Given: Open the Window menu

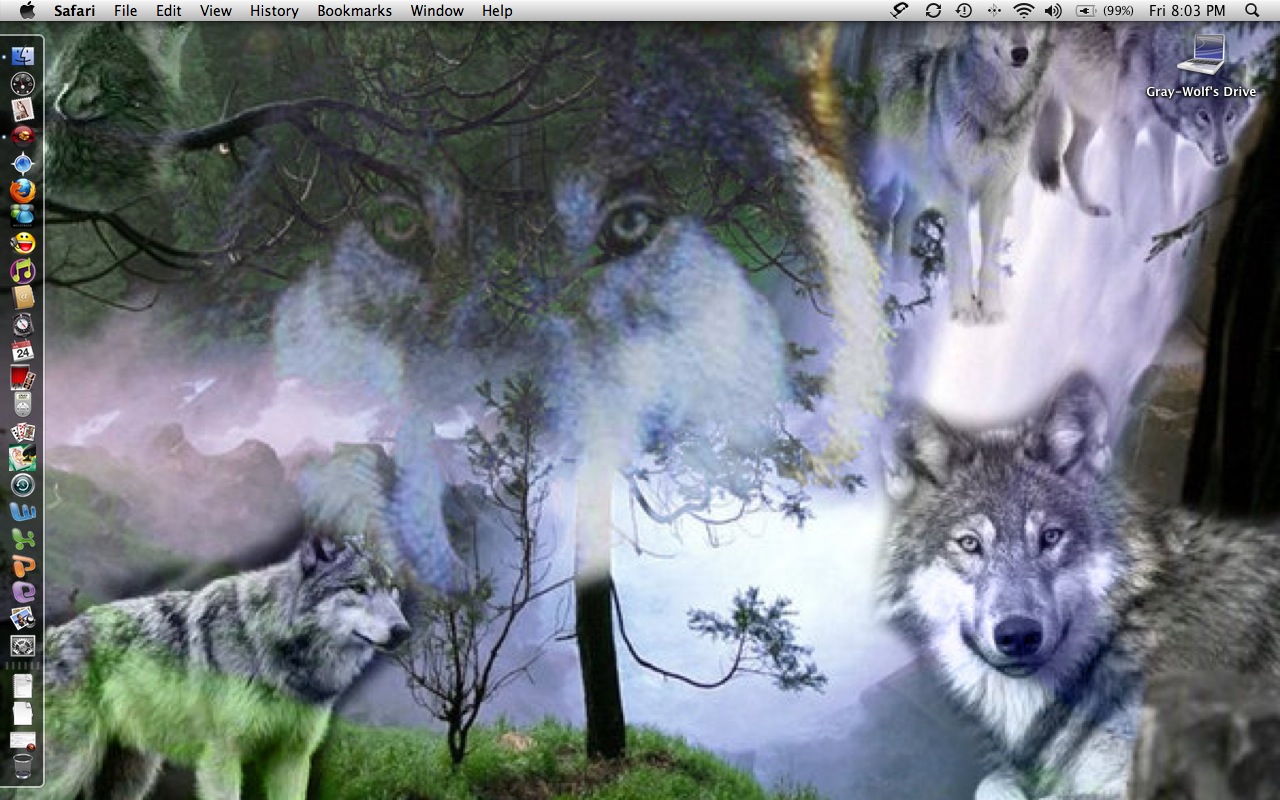Looking at the screenshot, I should 437,10.
